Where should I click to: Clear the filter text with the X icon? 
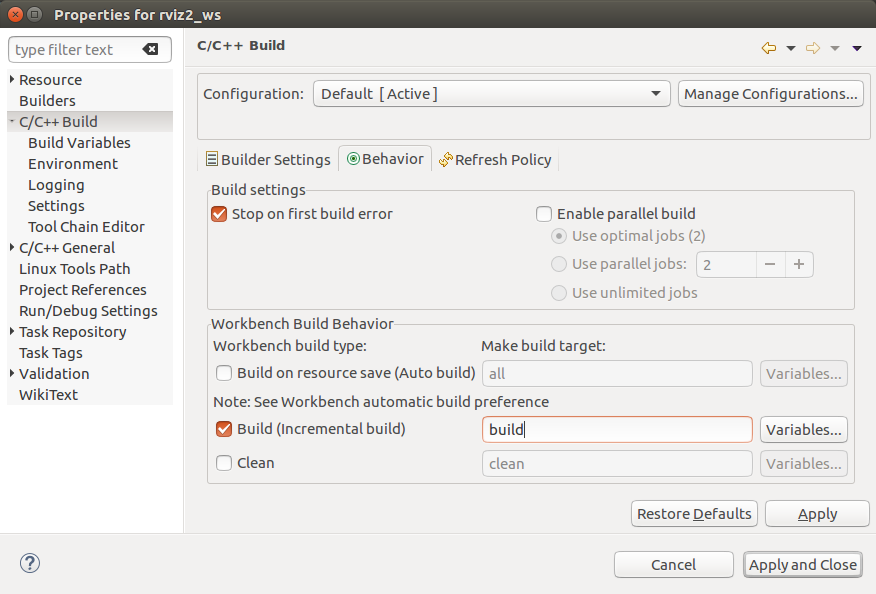[x=150, y=50]
